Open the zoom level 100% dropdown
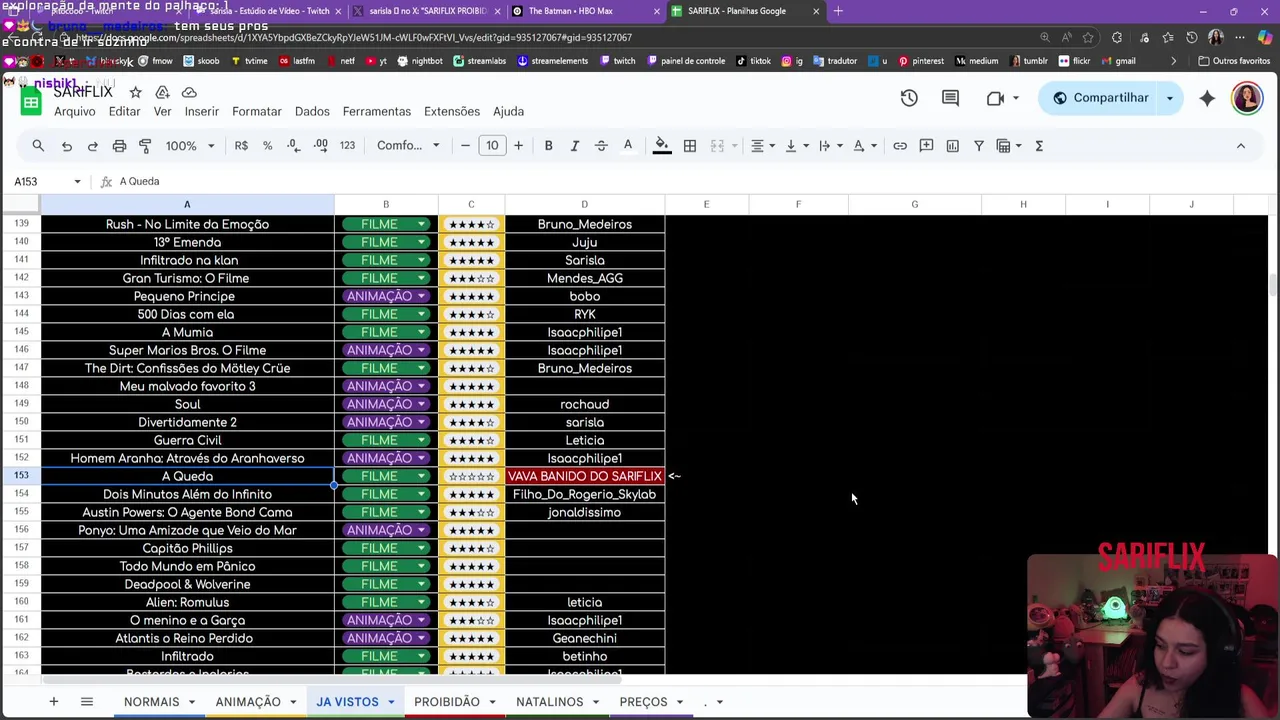 coord(190,146)
